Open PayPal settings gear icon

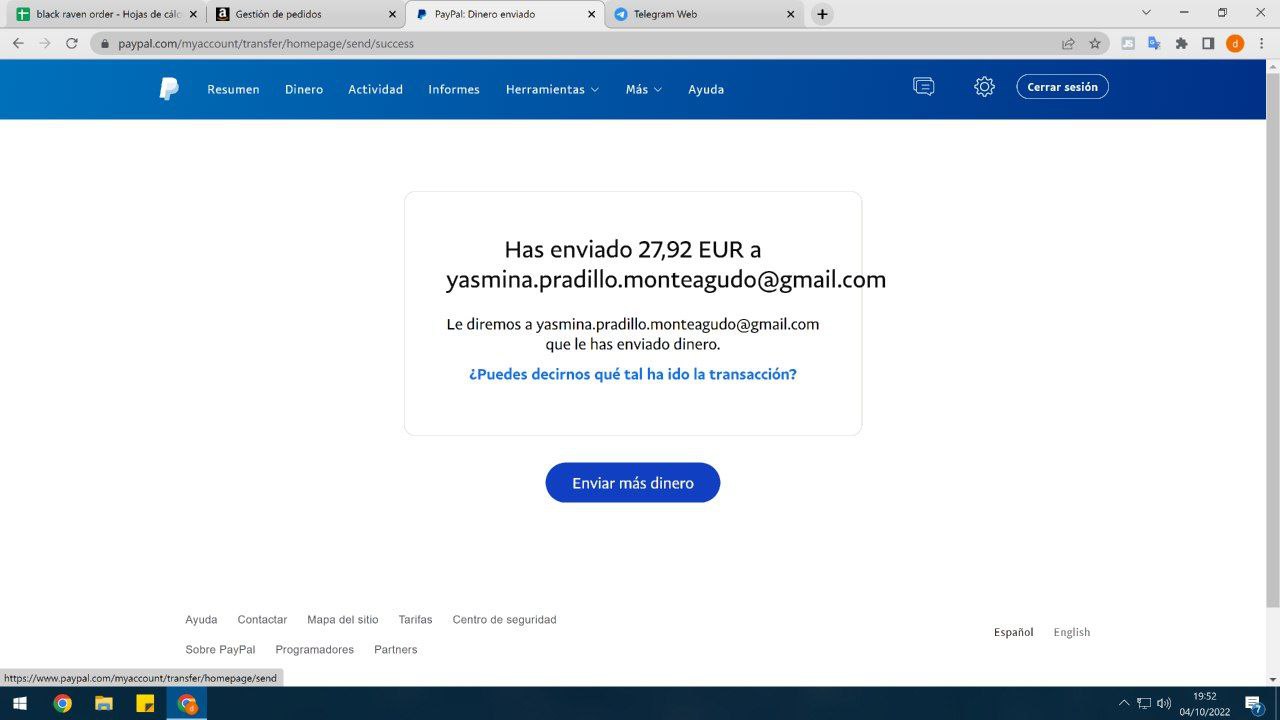[x=984, y=87]
